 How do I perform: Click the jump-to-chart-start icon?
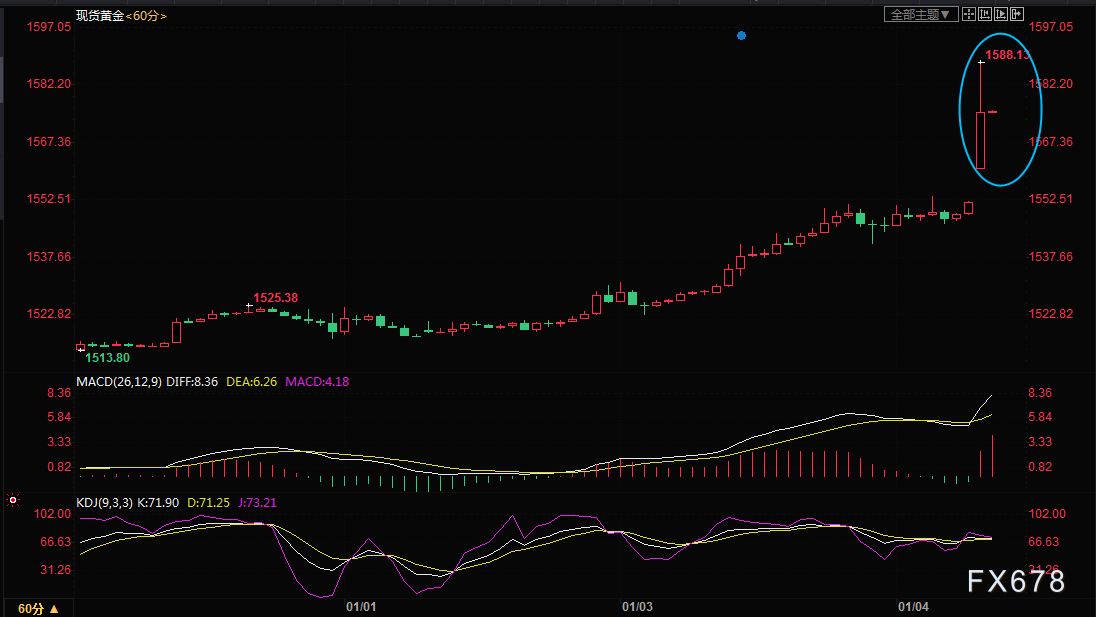985,14
